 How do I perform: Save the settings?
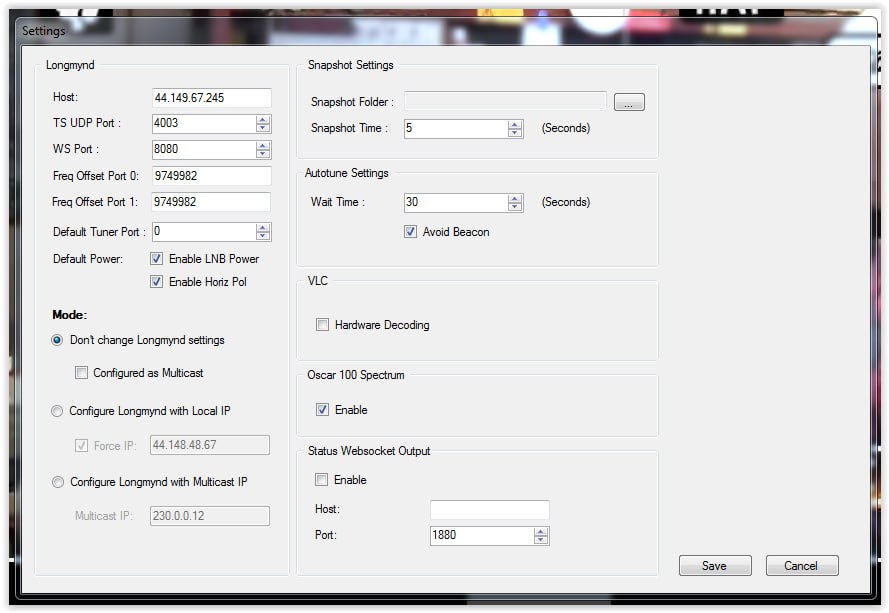pyautogui.click(x=714, y=566)
